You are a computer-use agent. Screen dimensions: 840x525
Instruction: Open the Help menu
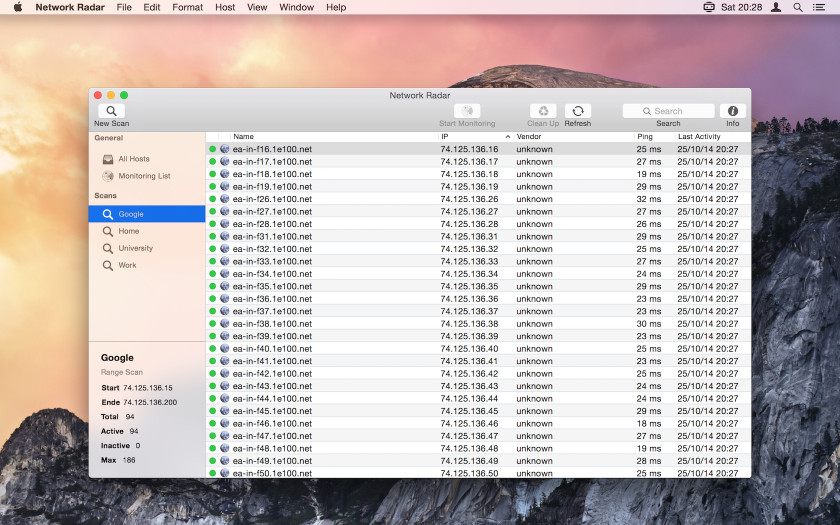(x=336, y=7)
